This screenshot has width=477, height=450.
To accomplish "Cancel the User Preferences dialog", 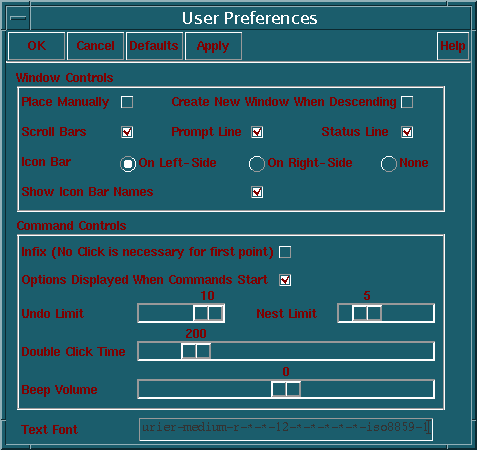I will click(x=96, y=46).
